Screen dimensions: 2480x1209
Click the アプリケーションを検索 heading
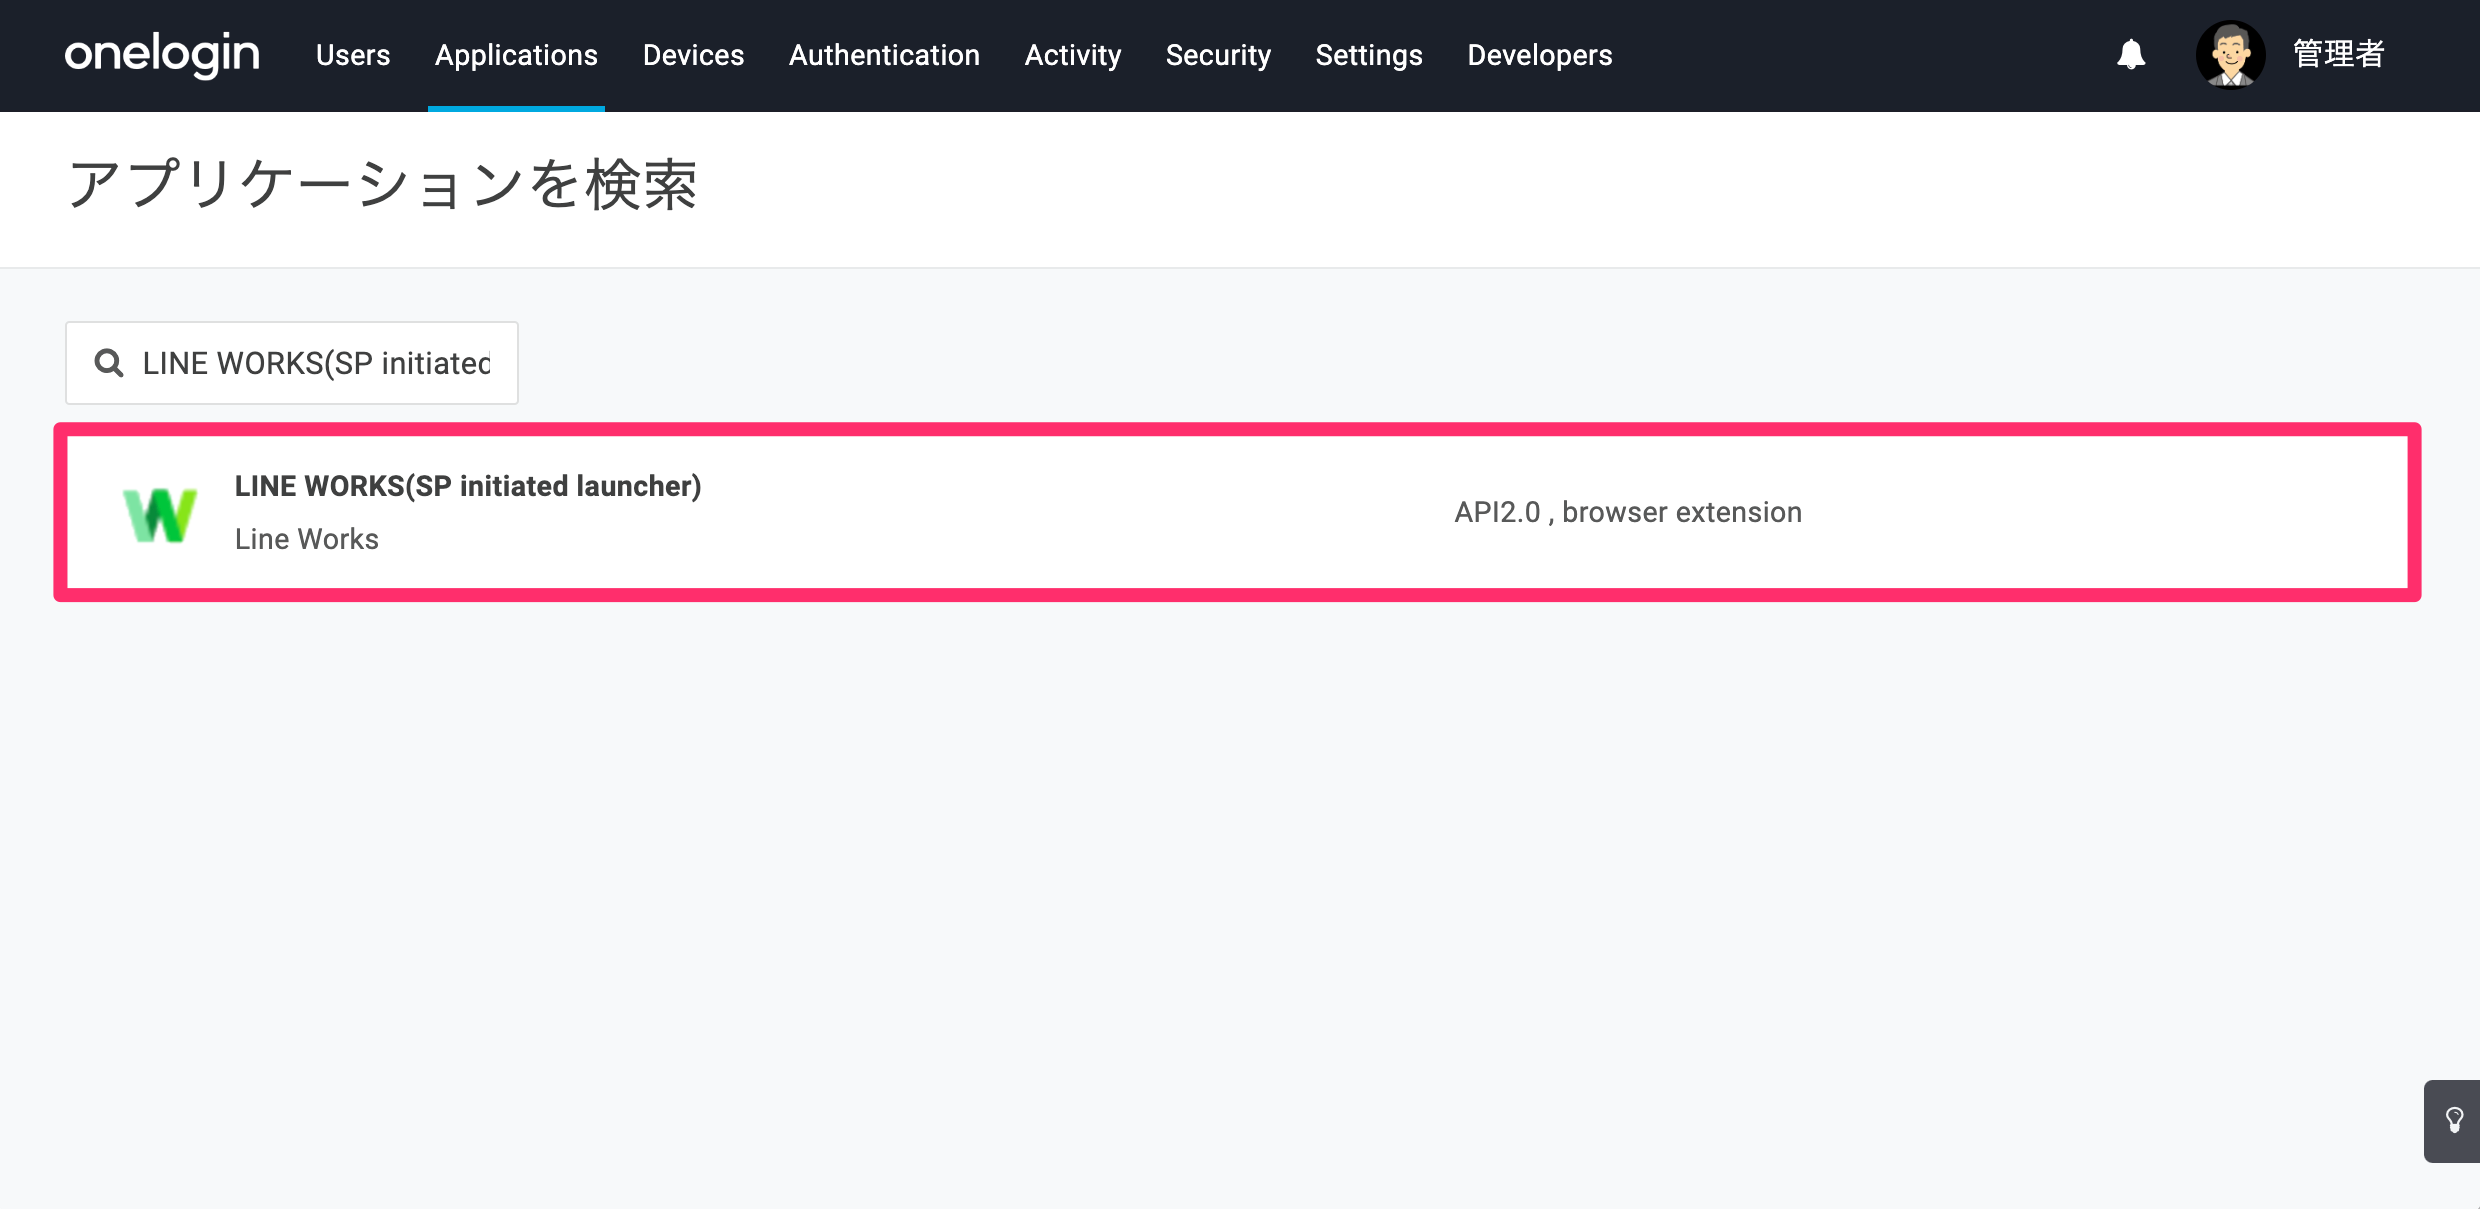pos(383,185)
